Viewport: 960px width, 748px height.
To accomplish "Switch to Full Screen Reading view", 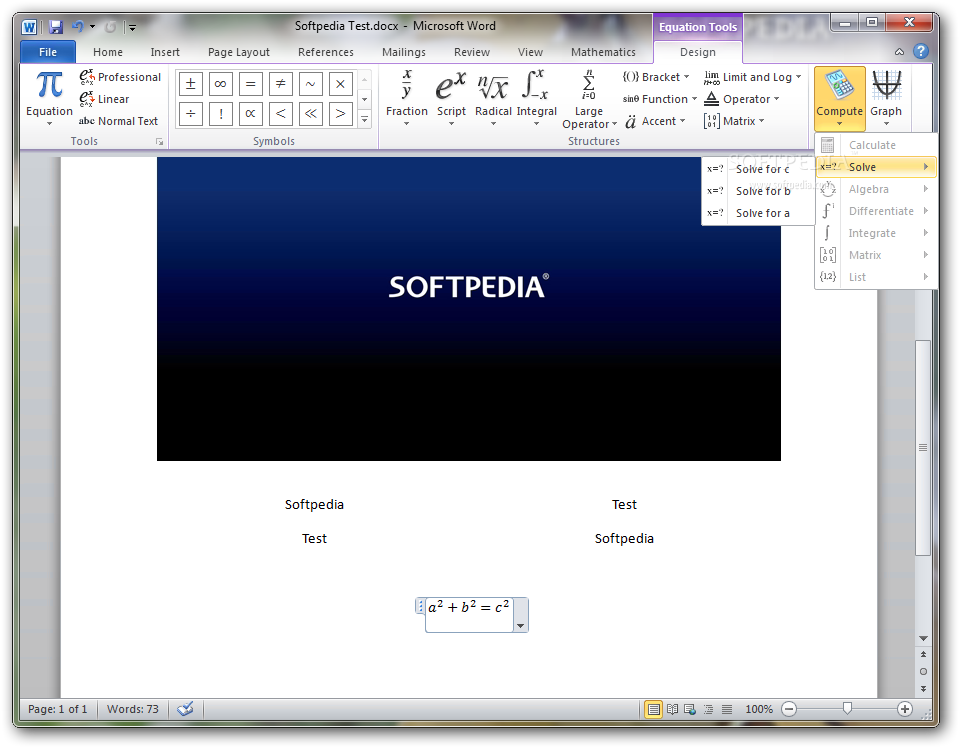I will click(x=672, y=709).
